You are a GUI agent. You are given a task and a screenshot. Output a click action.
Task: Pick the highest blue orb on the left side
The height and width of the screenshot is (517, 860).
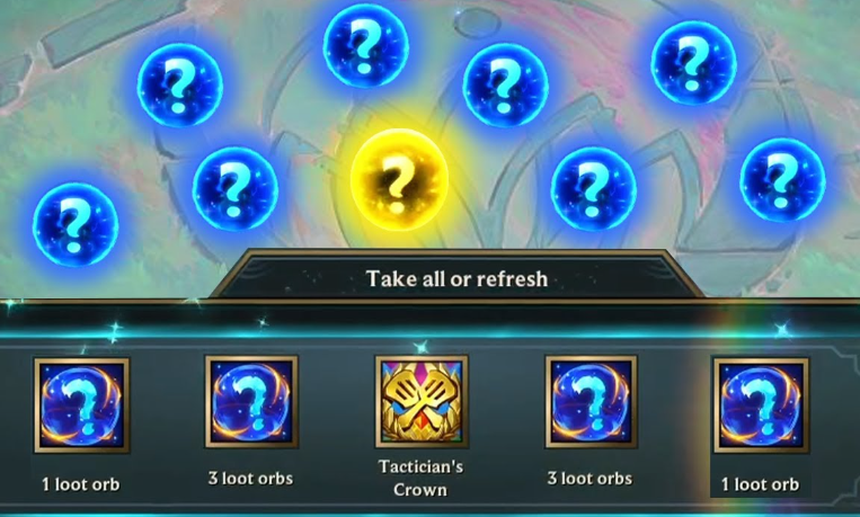(x=180, y=86)
